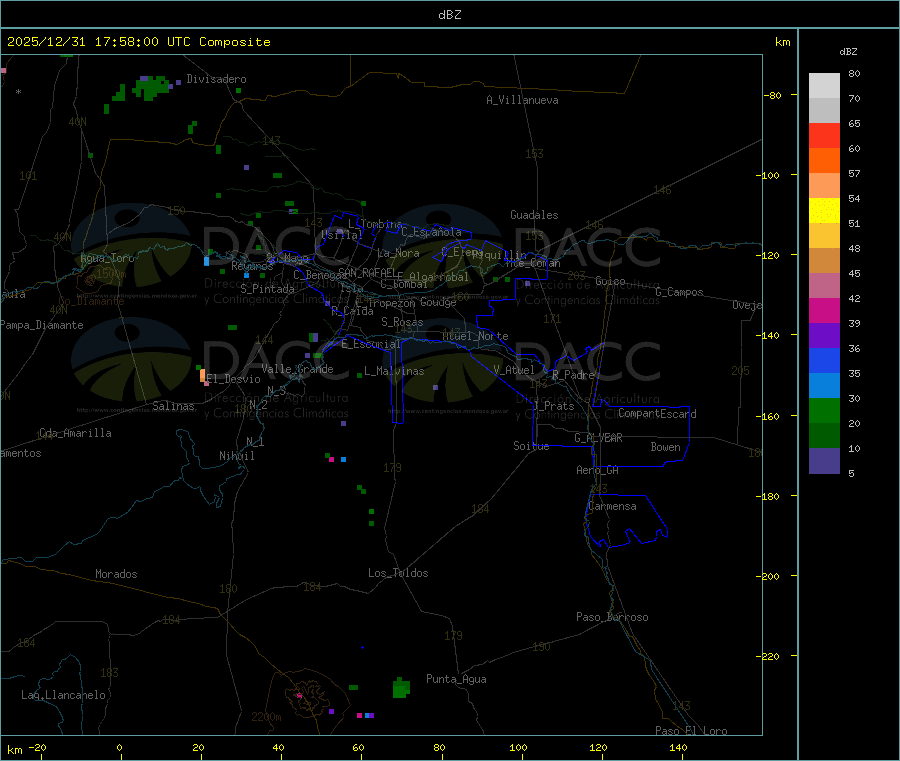Pick the magenta swatch in the color scale

tap(824, 310)
